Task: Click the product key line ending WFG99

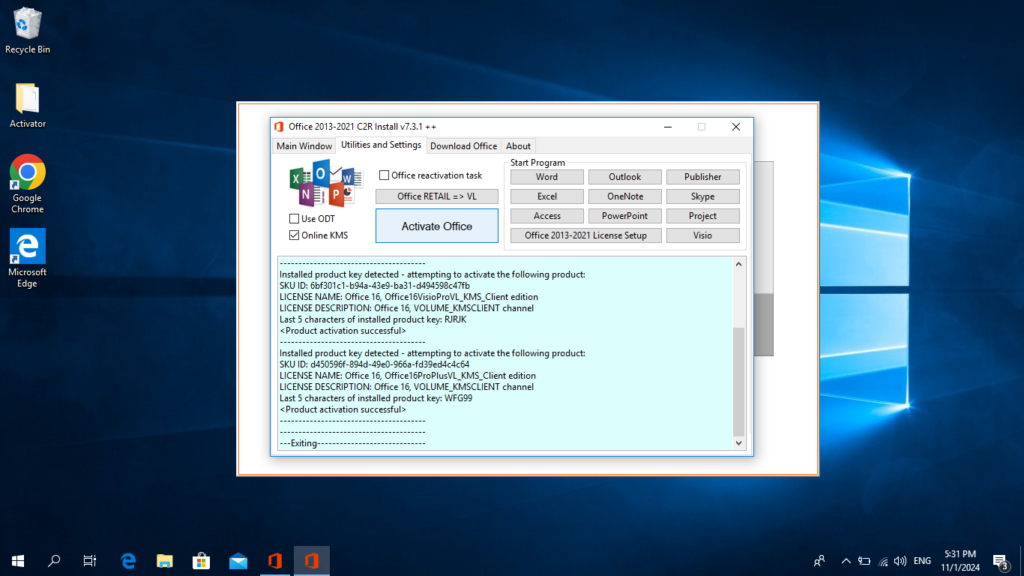Action: click(376, 398)
